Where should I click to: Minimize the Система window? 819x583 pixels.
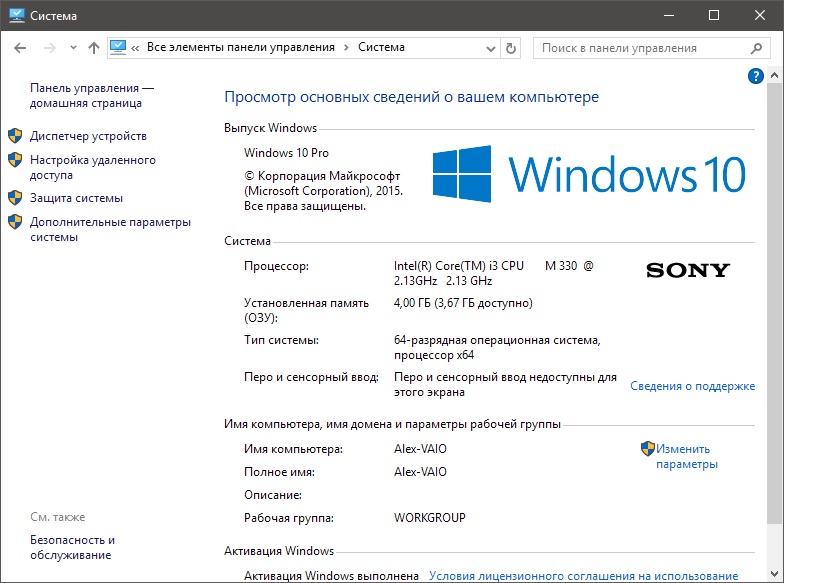tap(669, 16)
